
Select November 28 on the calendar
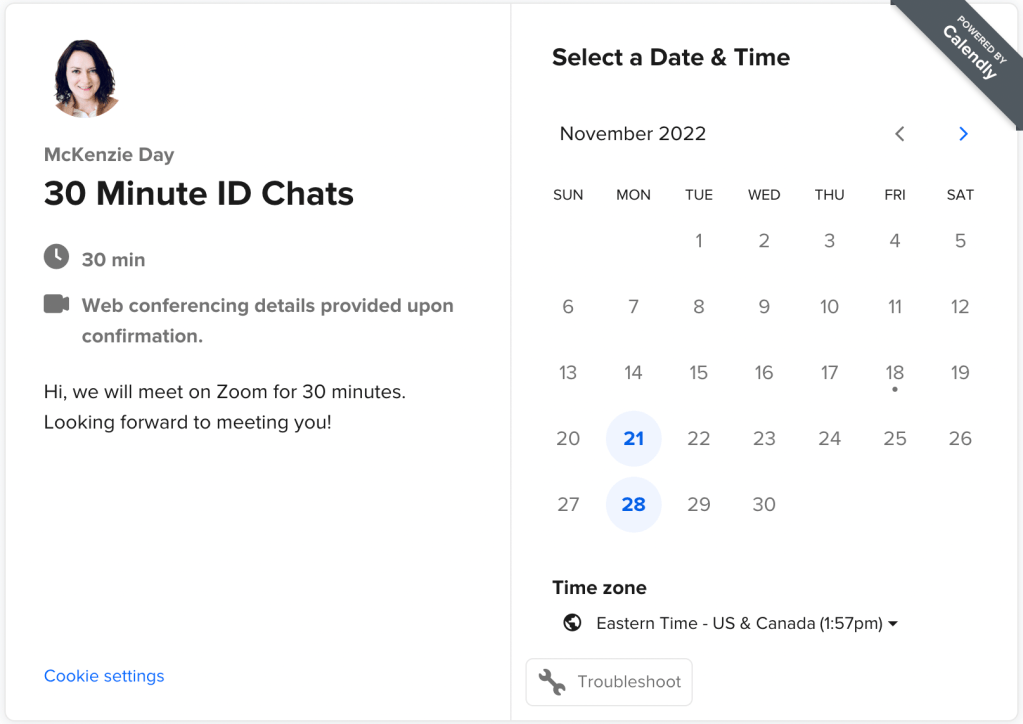633,504
